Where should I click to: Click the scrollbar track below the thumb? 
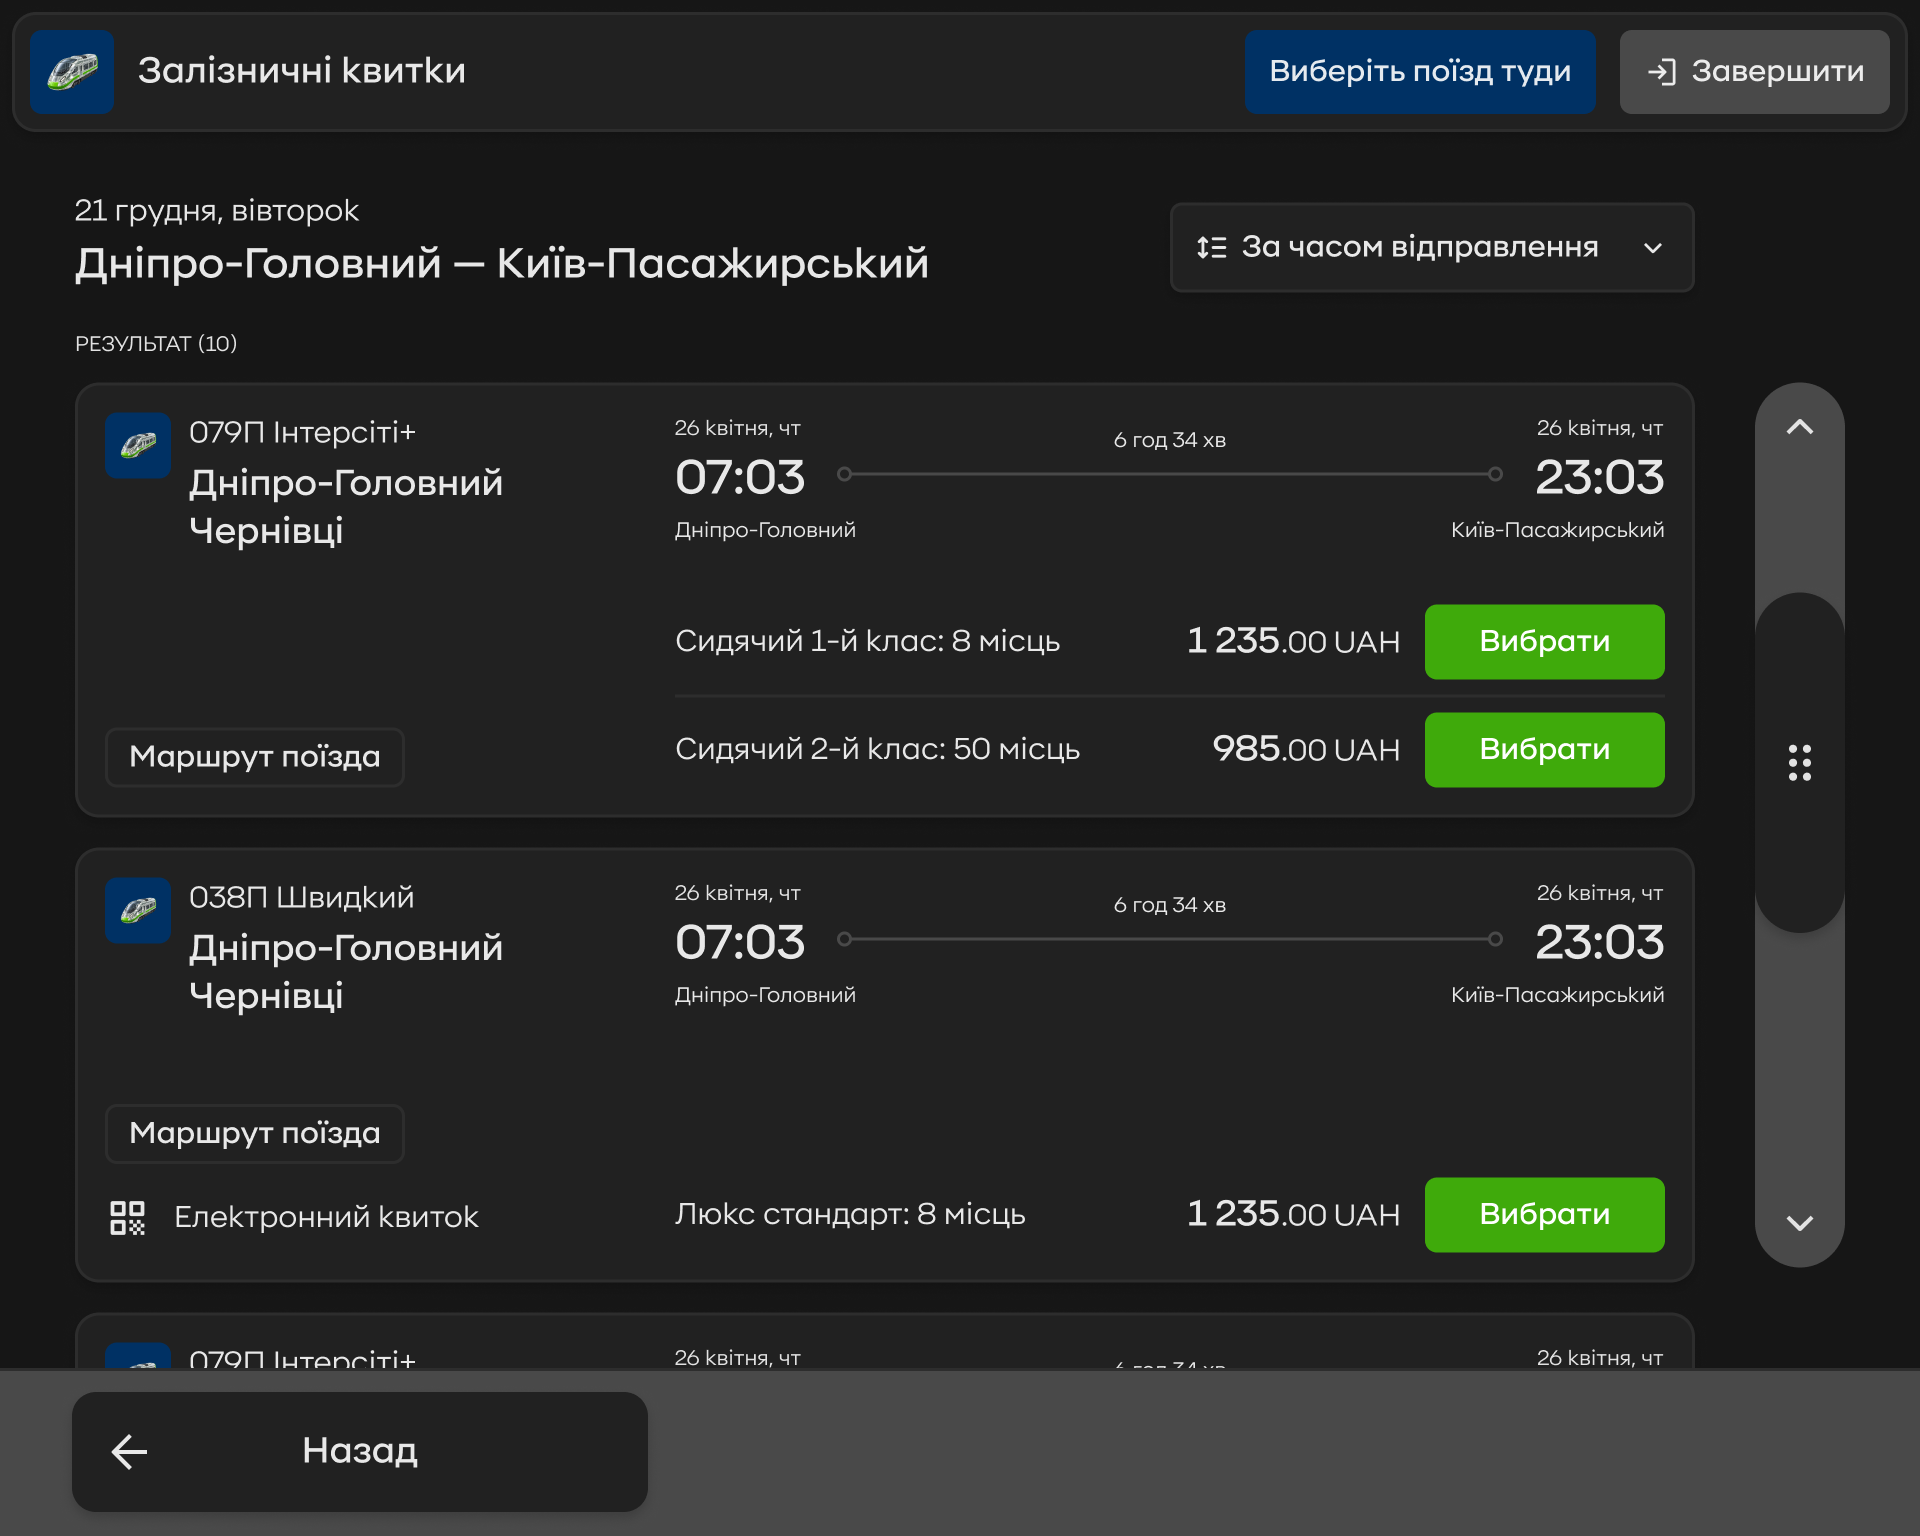click(1799, 1070)
